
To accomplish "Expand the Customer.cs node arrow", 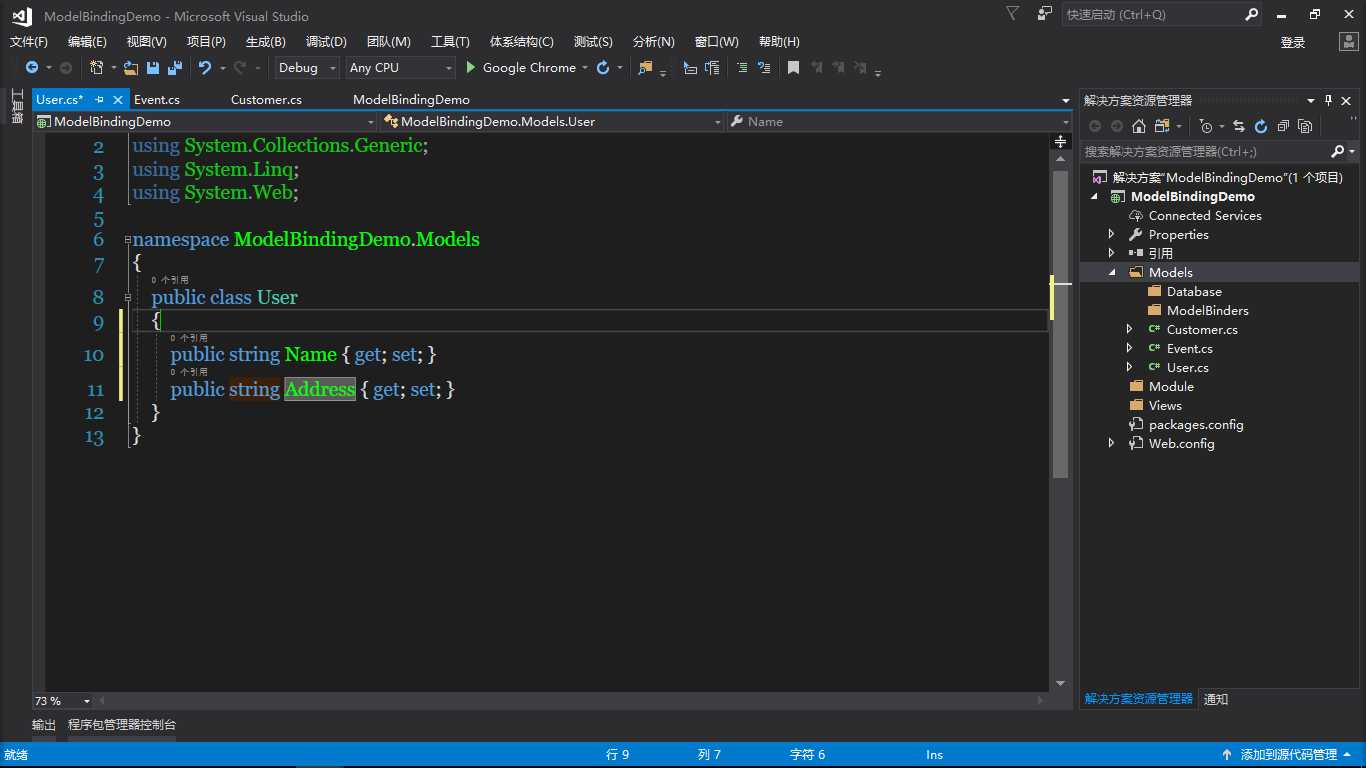I will click(1130, 330).
